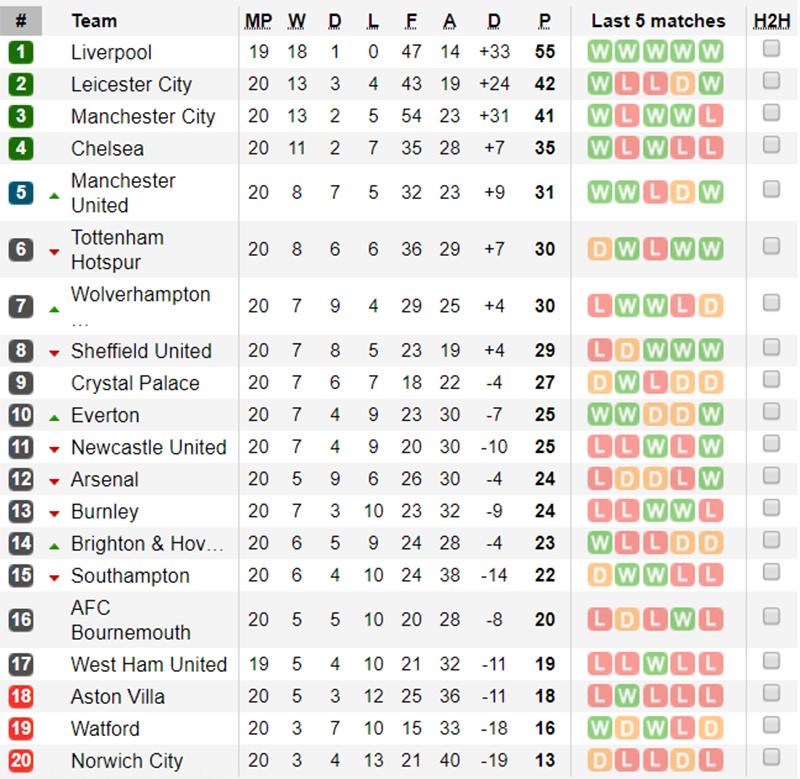
Task: Click Norwich City's last result in Last 5 matches
Action: point(711,761)
